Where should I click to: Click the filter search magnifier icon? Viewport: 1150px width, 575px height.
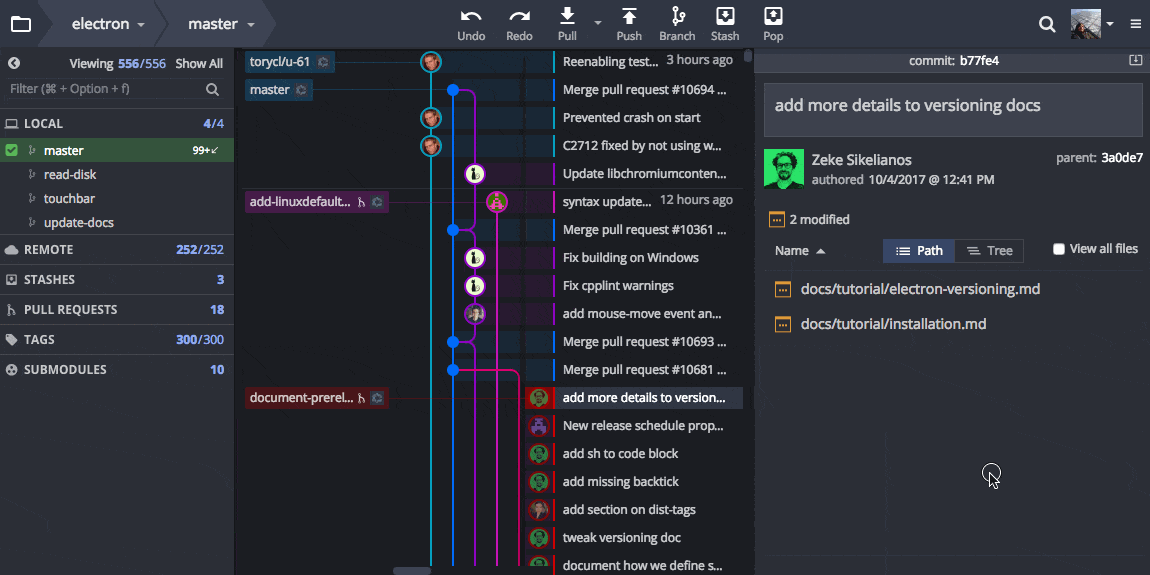pyautogui.click(x=213, y=89)
